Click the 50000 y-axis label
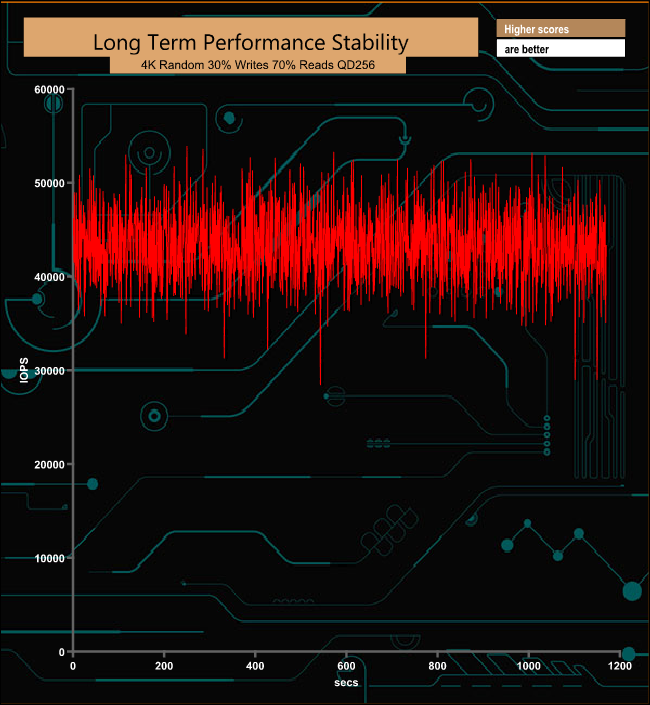 pyautogui.click(x=49, y=183)
